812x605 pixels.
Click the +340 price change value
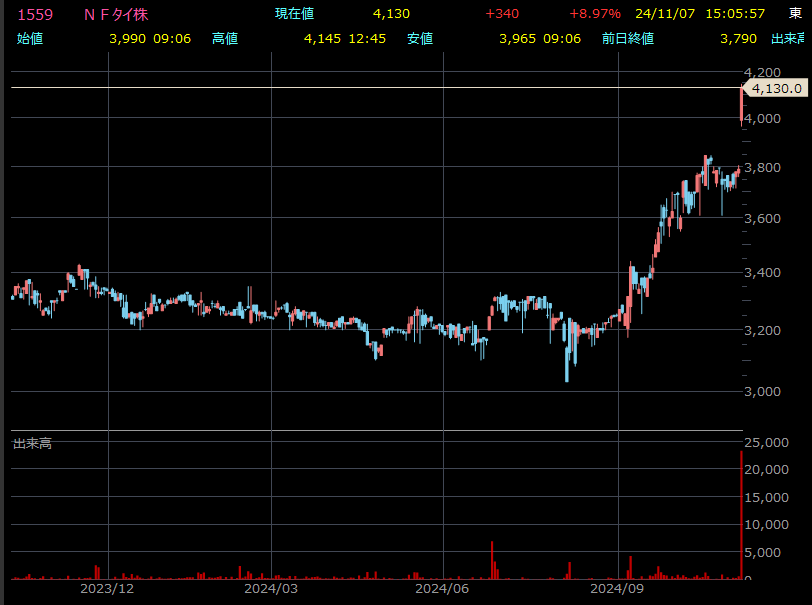tap(502, 14)
